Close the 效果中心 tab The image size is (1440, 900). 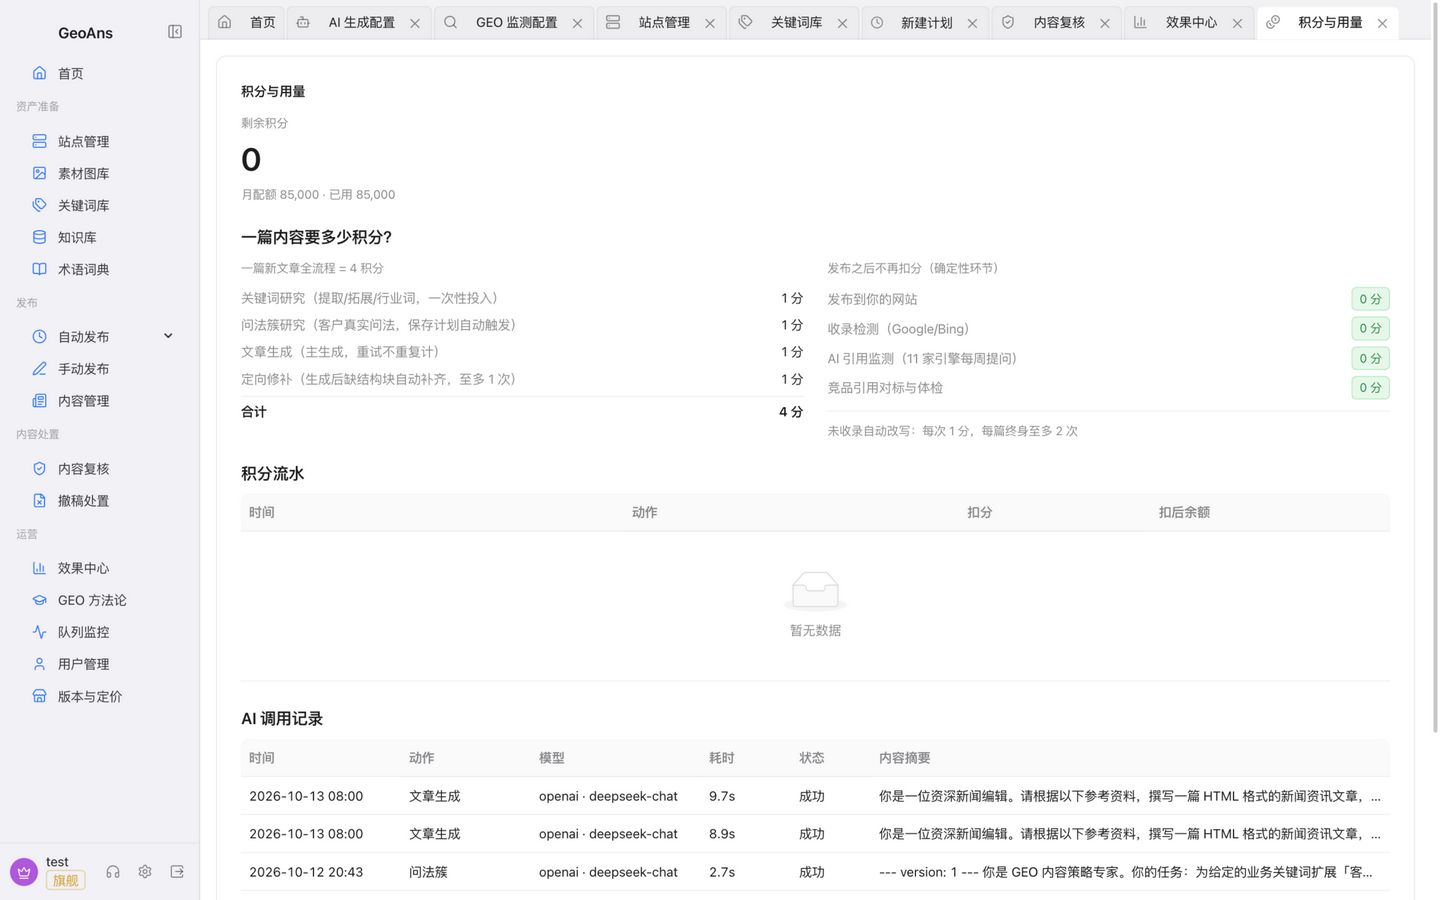(1237, 23)
